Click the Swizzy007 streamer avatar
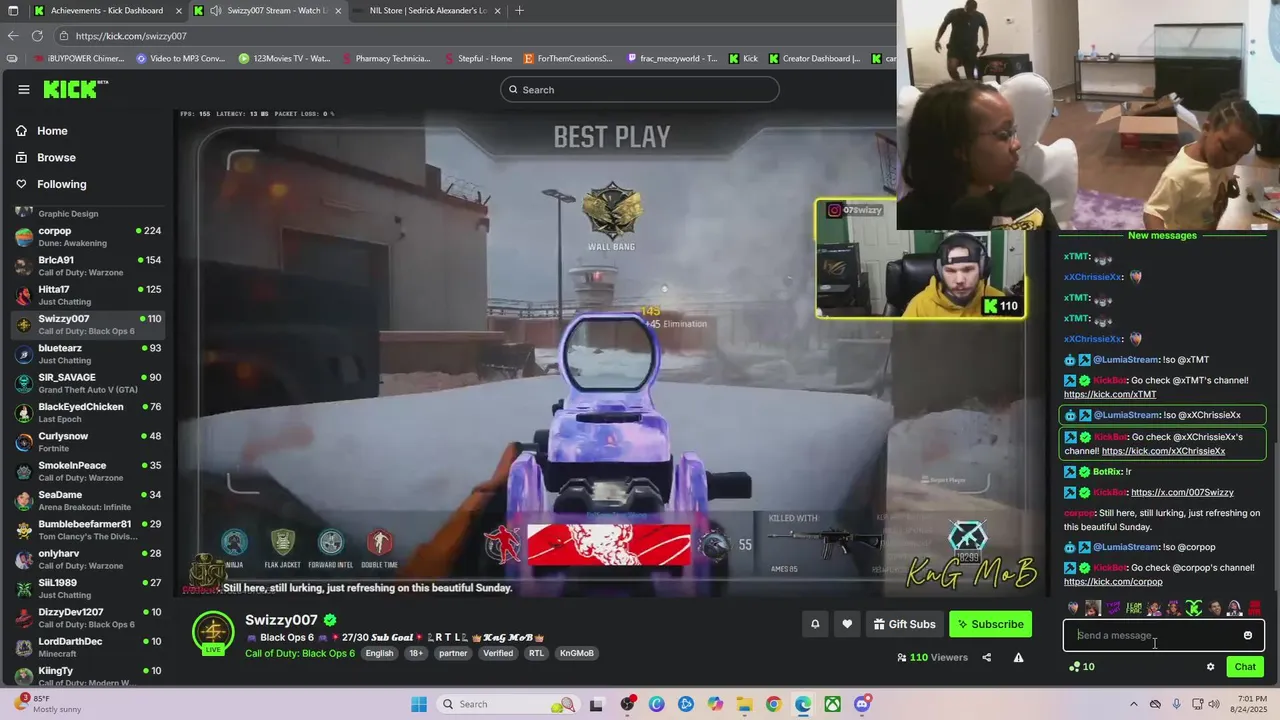Viewport: 1280px width, 720px height. coord(213,632)
